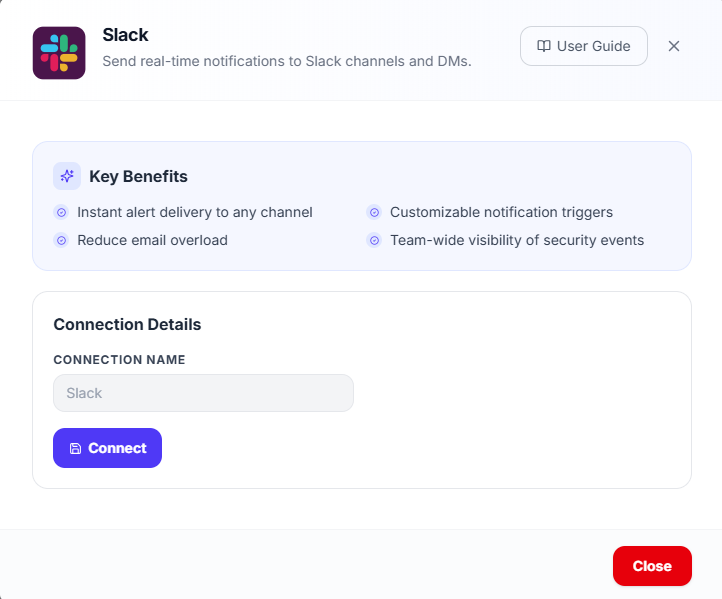Click the "Key Benefits" heading
This screenshot has width=722, height=599.
point(138,176)
